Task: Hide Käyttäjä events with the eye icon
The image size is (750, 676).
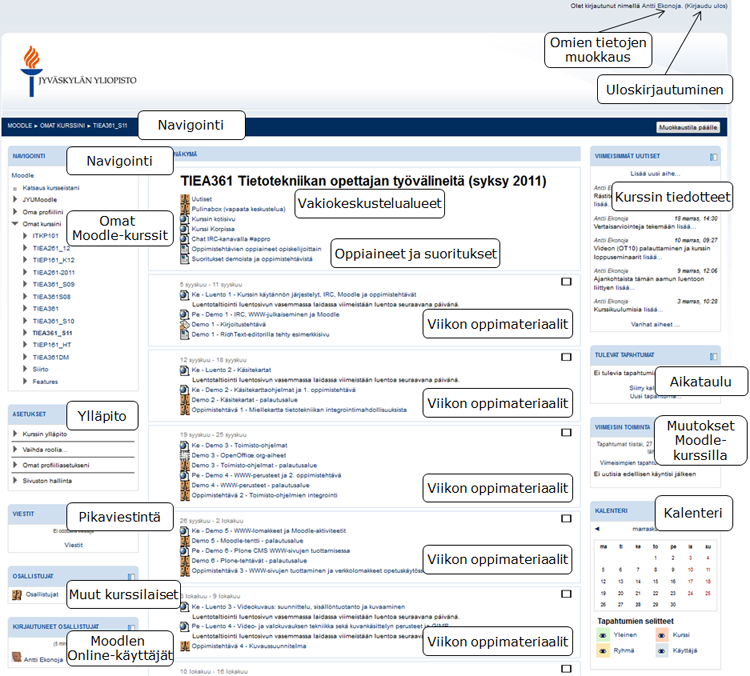Action: [662, 651]
